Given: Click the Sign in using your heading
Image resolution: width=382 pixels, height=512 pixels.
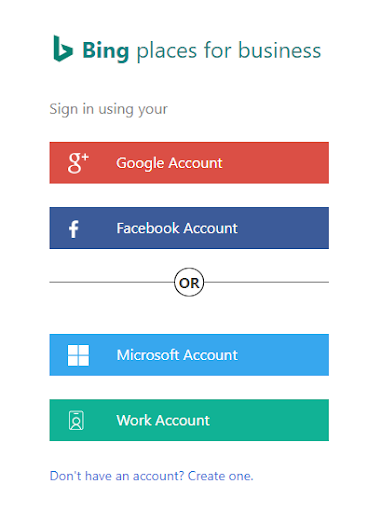Looking at the screenshot, I should pyautogui.click(x=108, y=109).
